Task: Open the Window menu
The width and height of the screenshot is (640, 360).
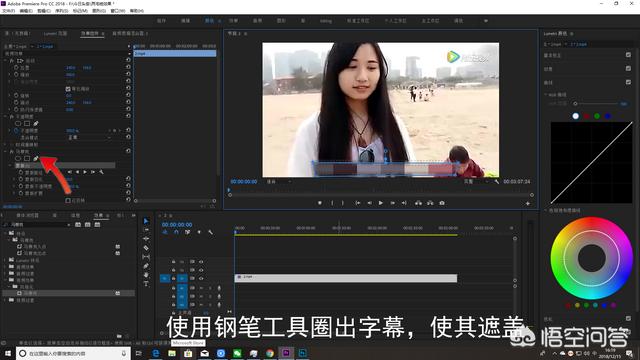Action: (x=118, y=11)
